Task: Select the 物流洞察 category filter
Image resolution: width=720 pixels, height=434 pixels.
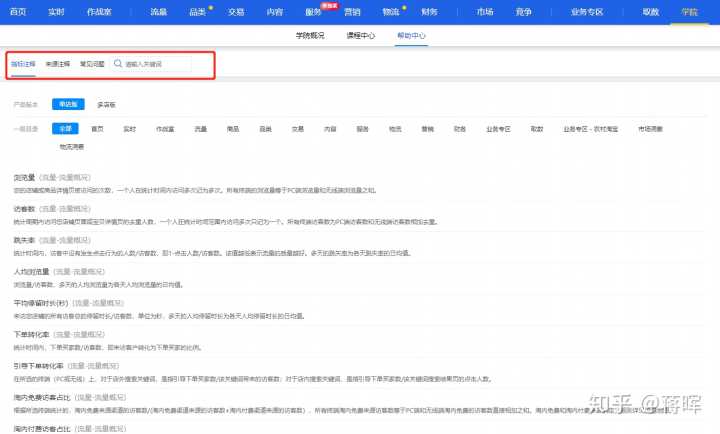Action: (x=72, y=147)
